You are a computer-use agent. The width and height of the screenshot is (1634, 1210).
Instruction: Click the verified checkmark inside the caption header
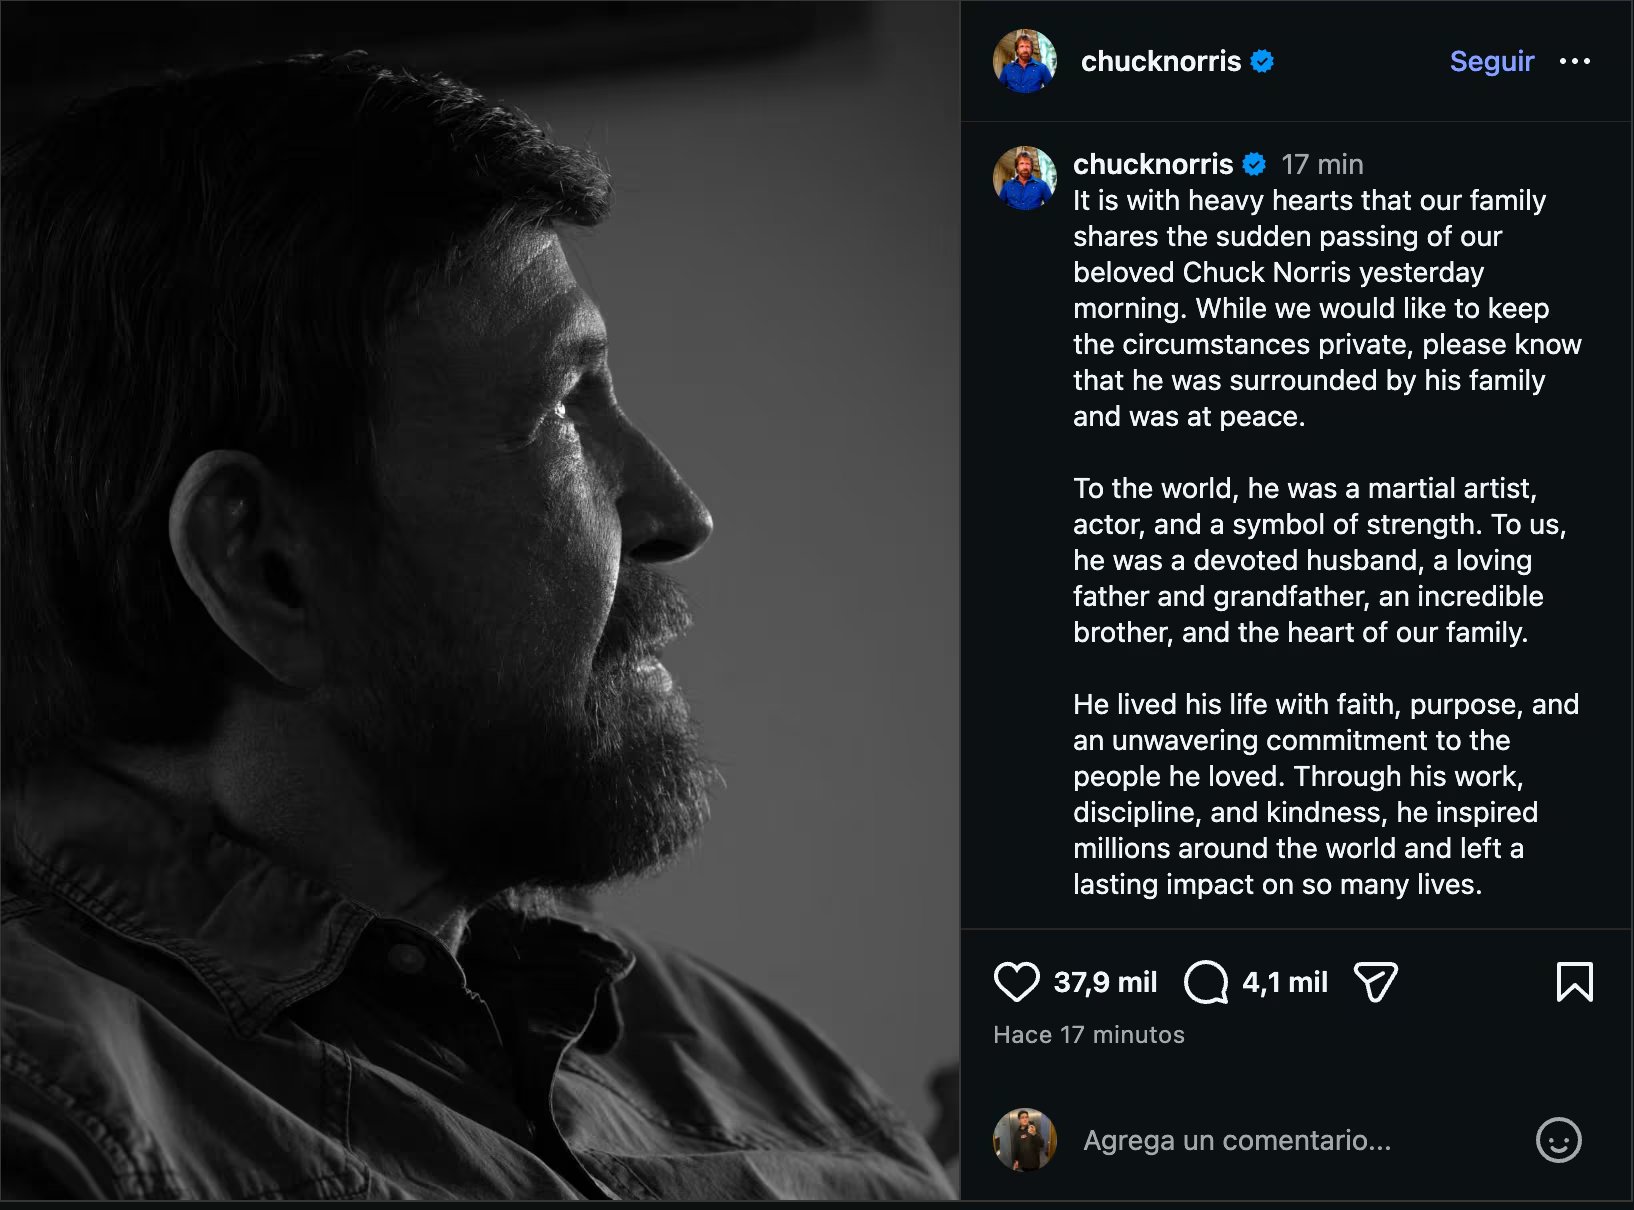1254,164
